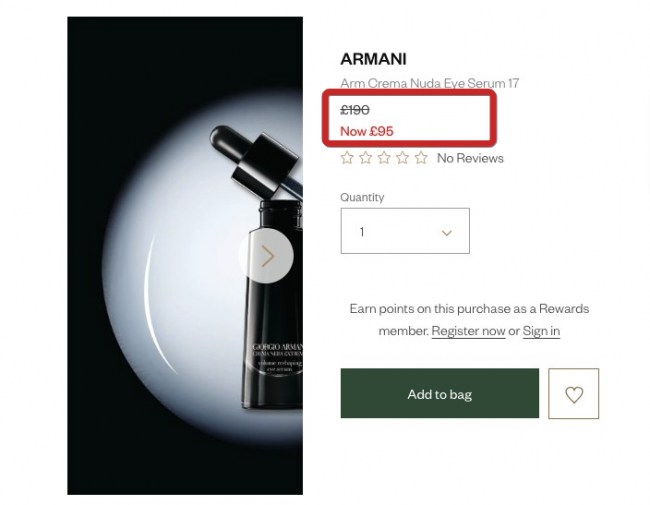Click the third rating star

tap(384, 158)
